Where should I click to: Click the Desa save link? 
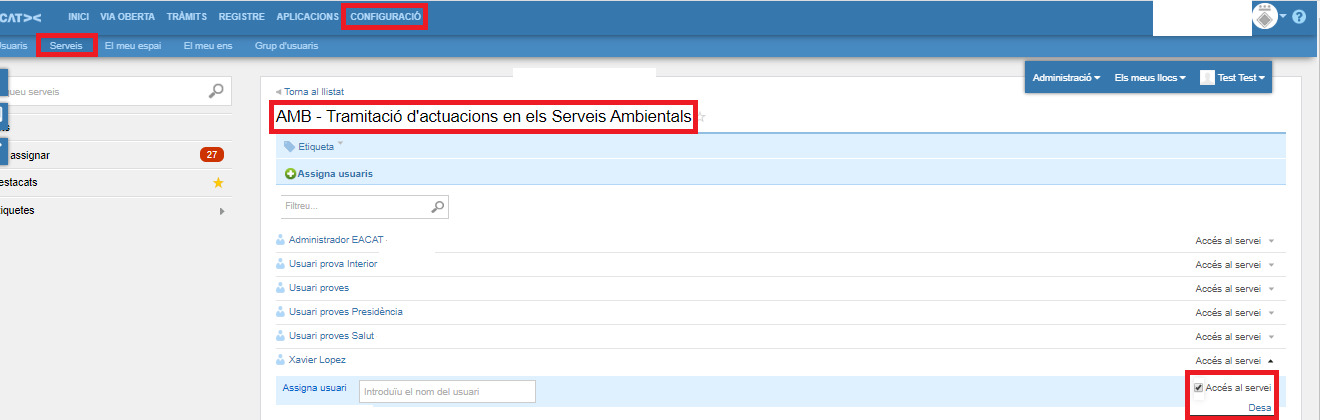(1259, 407)
